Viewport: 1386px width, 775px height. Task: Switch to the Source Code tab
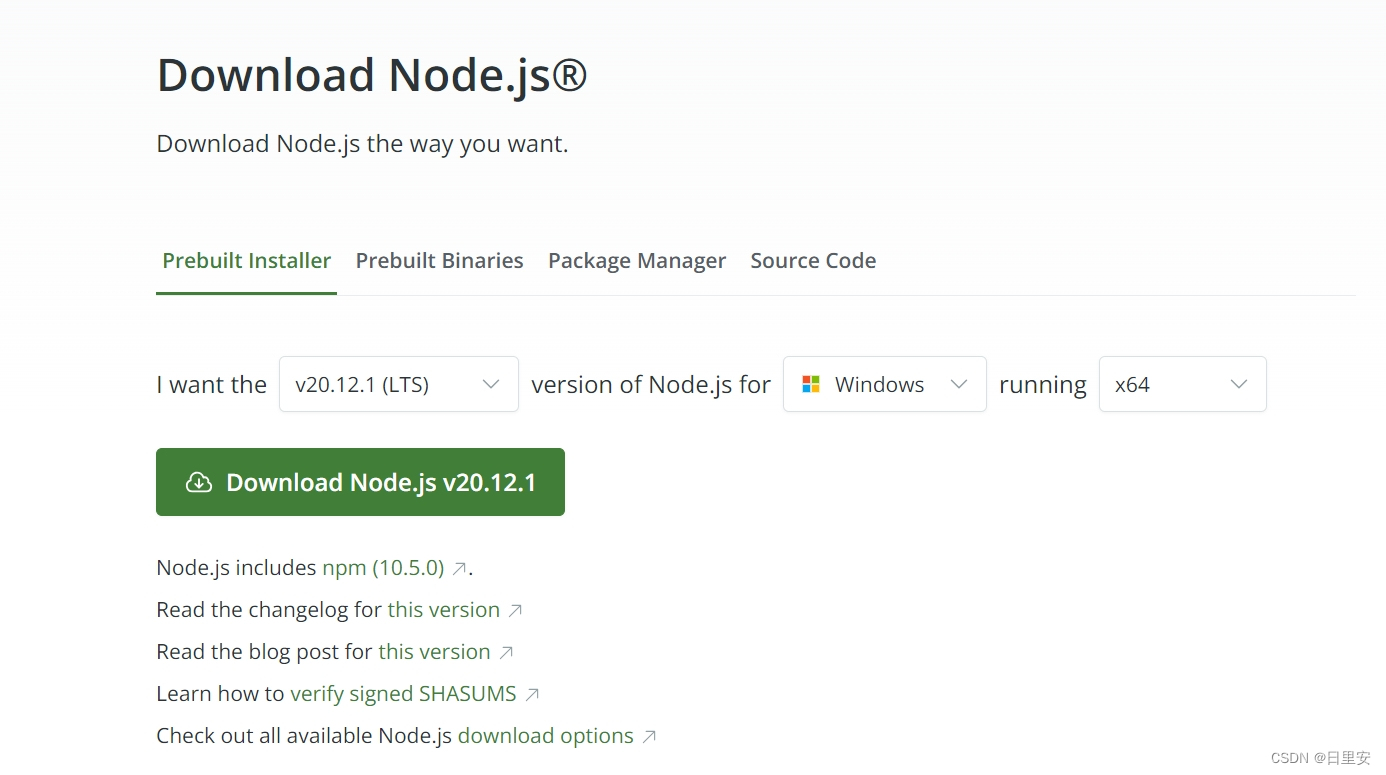coord(813,260)
